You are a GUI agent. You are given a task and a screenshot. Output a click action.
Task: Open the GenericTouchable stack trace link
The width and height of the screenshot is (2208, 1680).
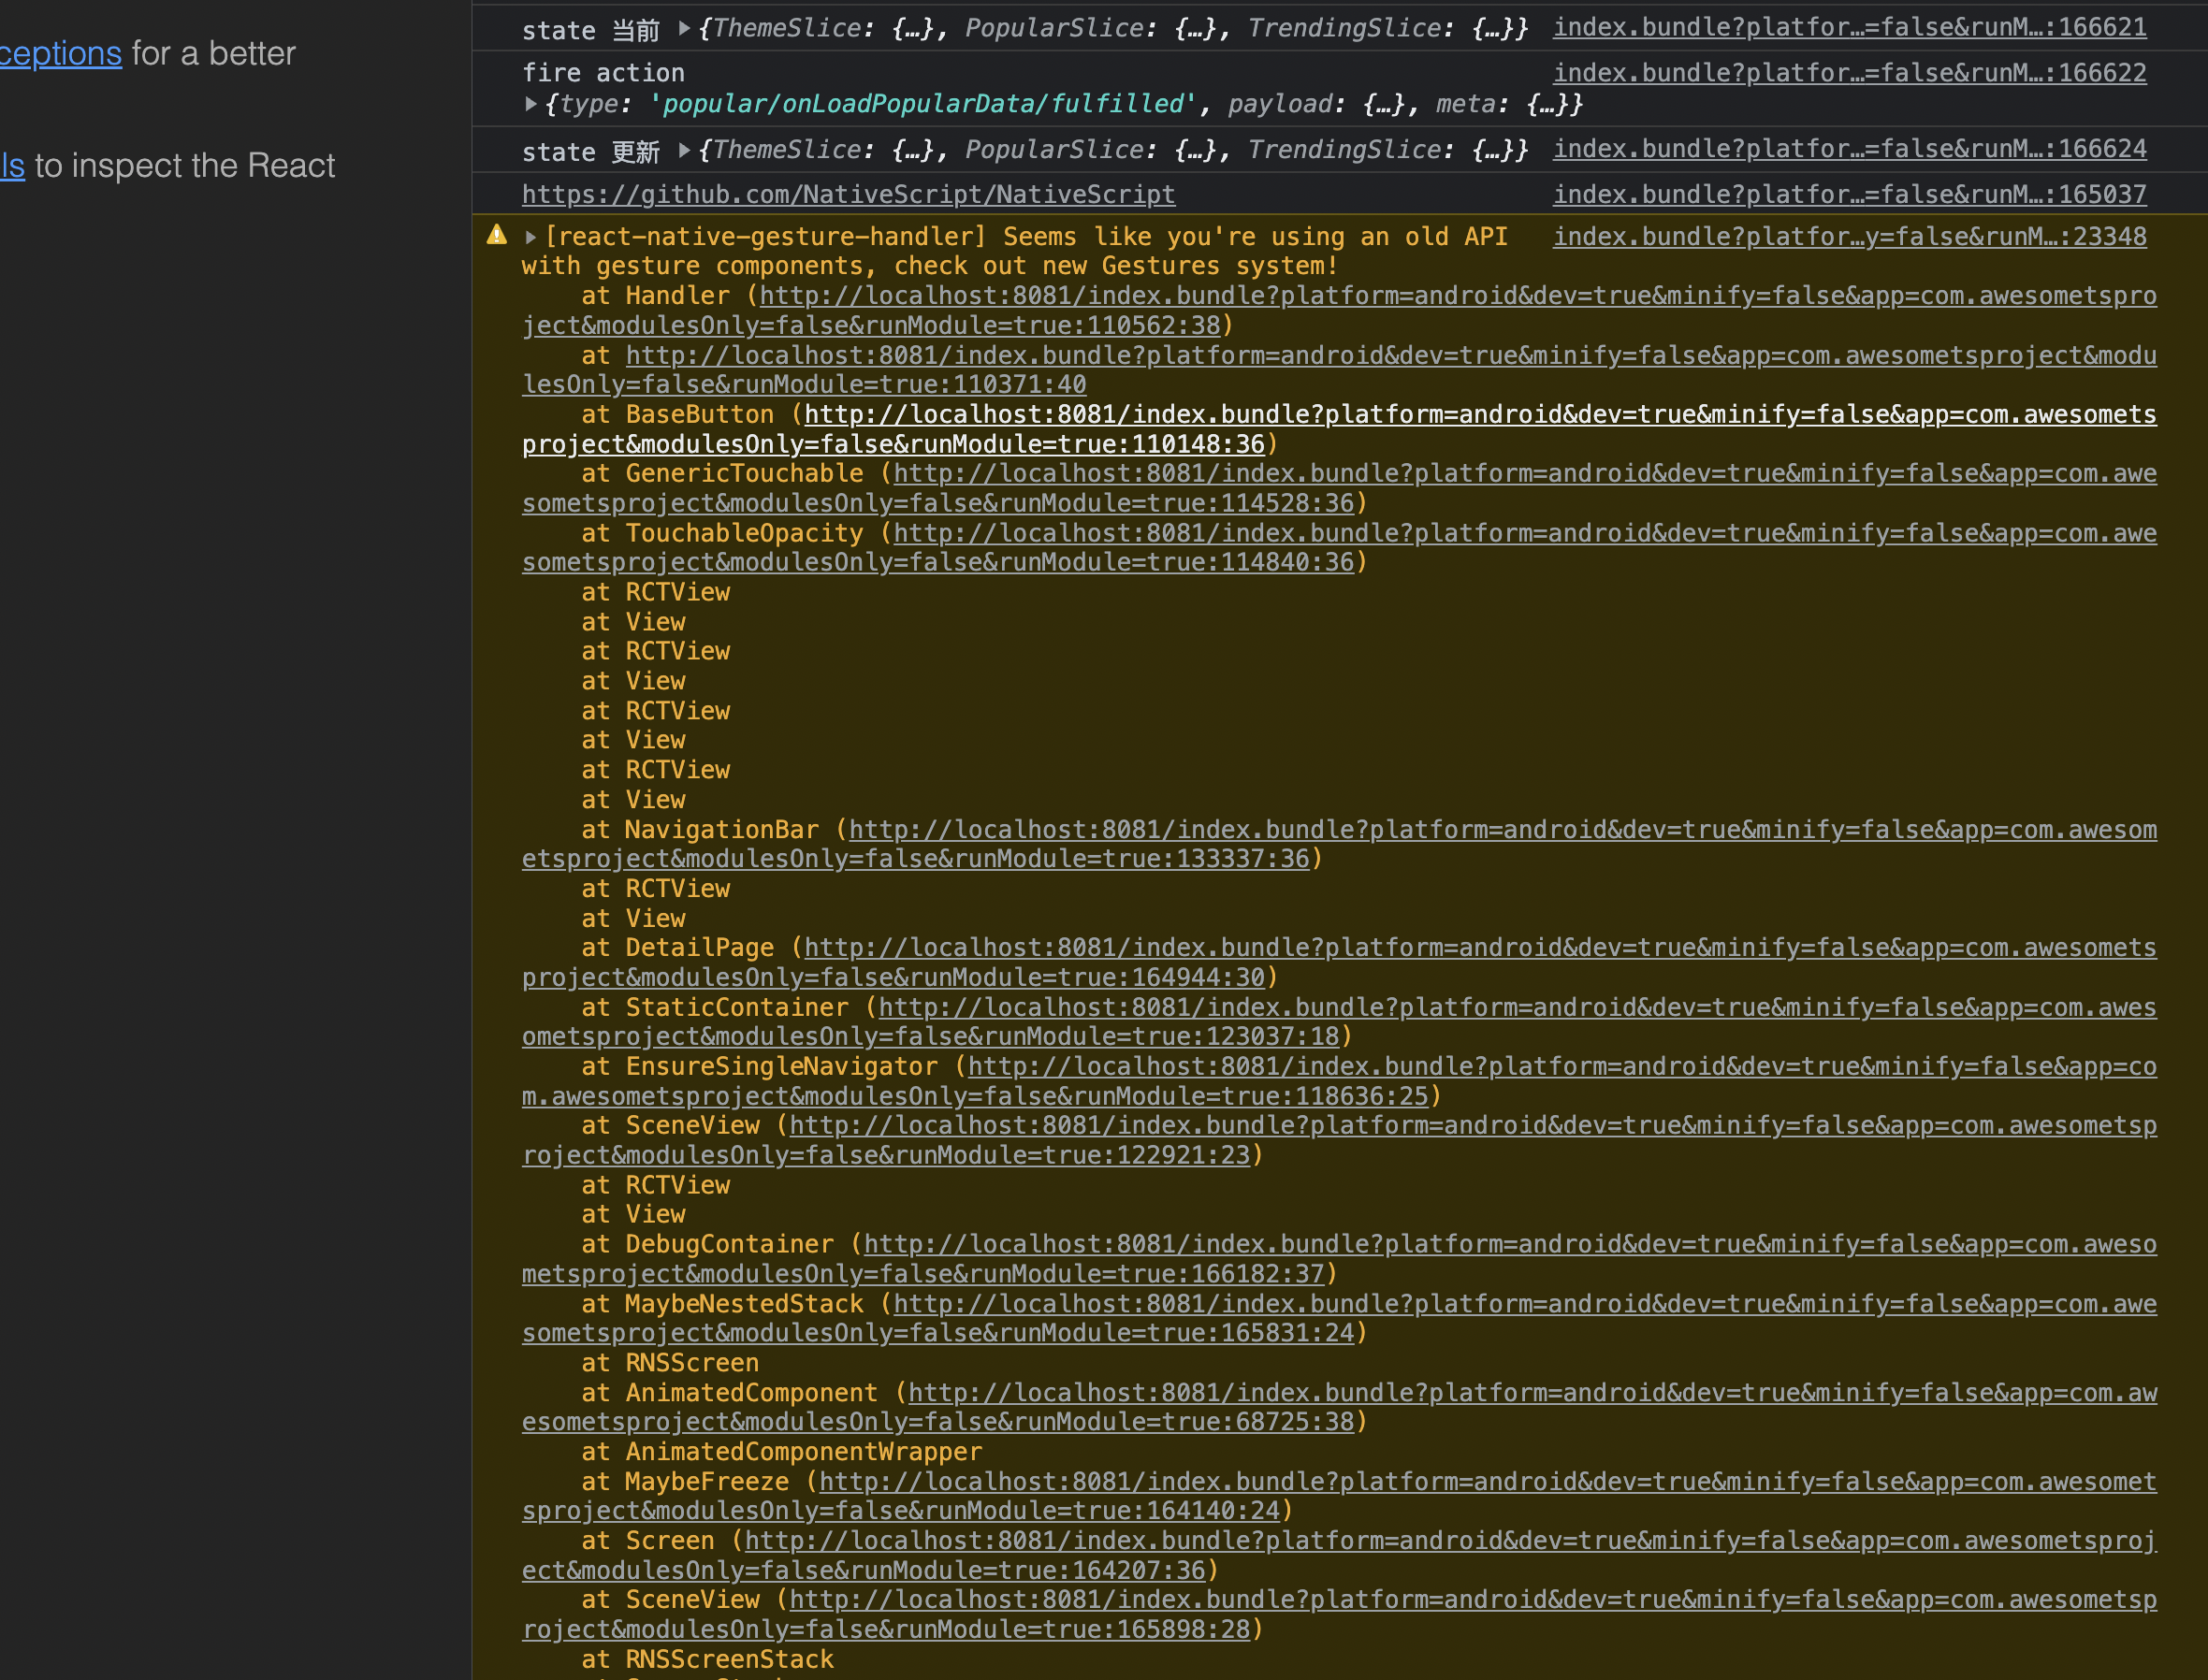(1523, 474)
